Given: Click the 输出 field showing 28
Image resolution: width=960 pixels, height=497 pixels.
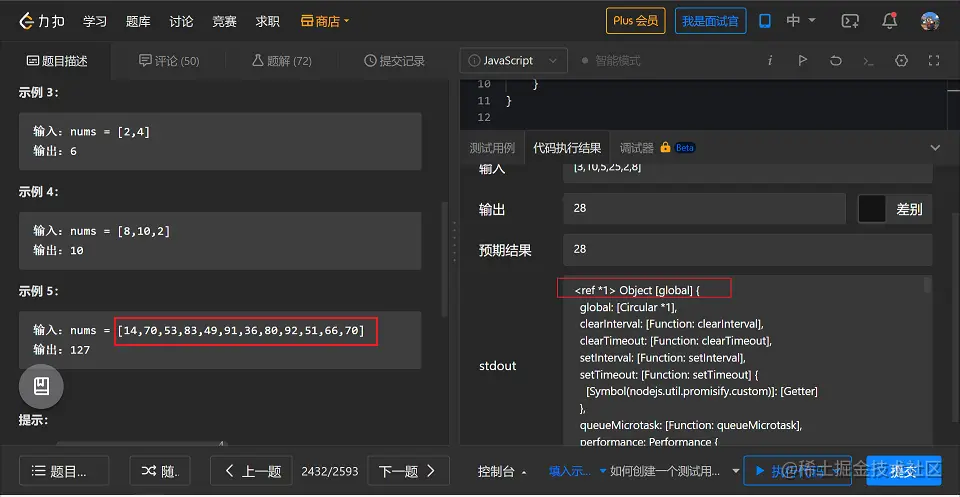Looking at the screenshot, I should [704, 209].
